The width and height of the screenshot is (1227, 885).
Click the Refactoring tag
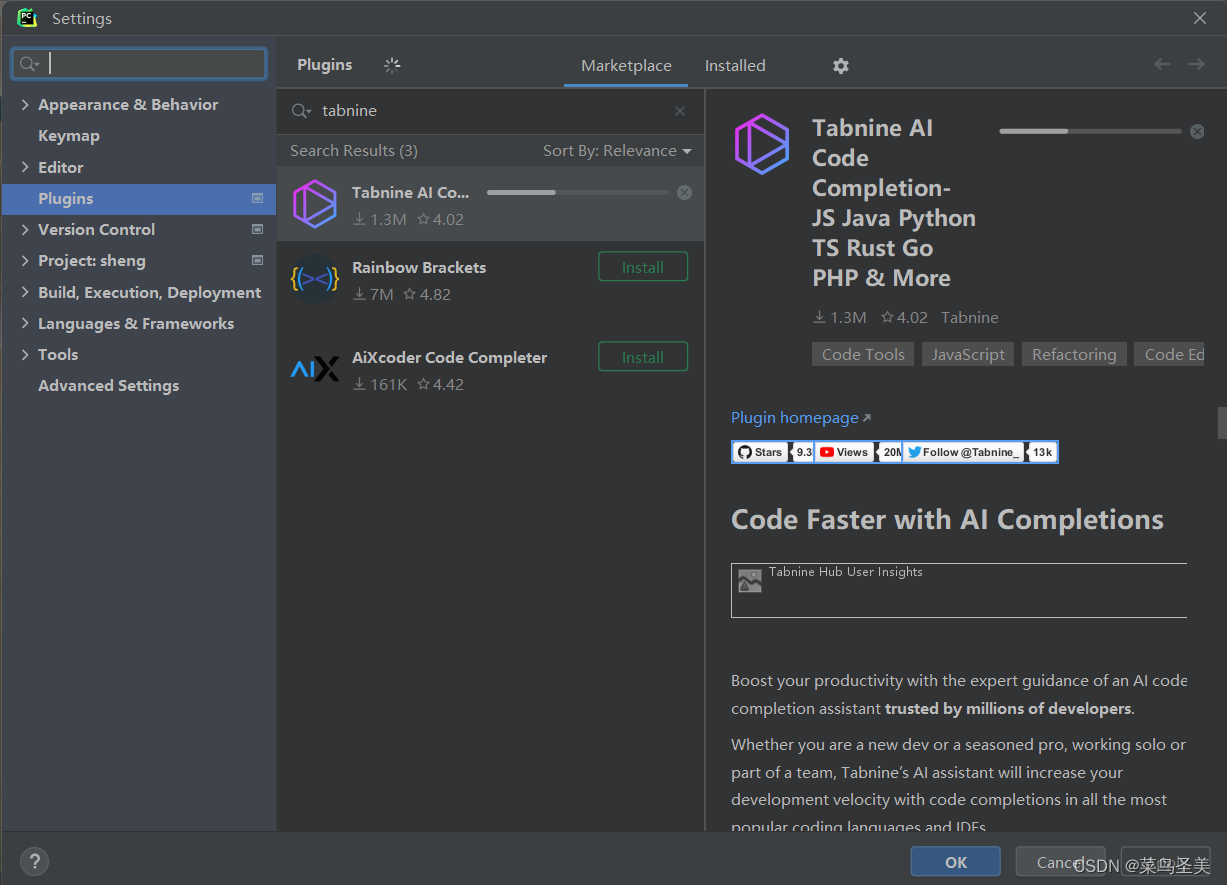[x=1074, y=355]
